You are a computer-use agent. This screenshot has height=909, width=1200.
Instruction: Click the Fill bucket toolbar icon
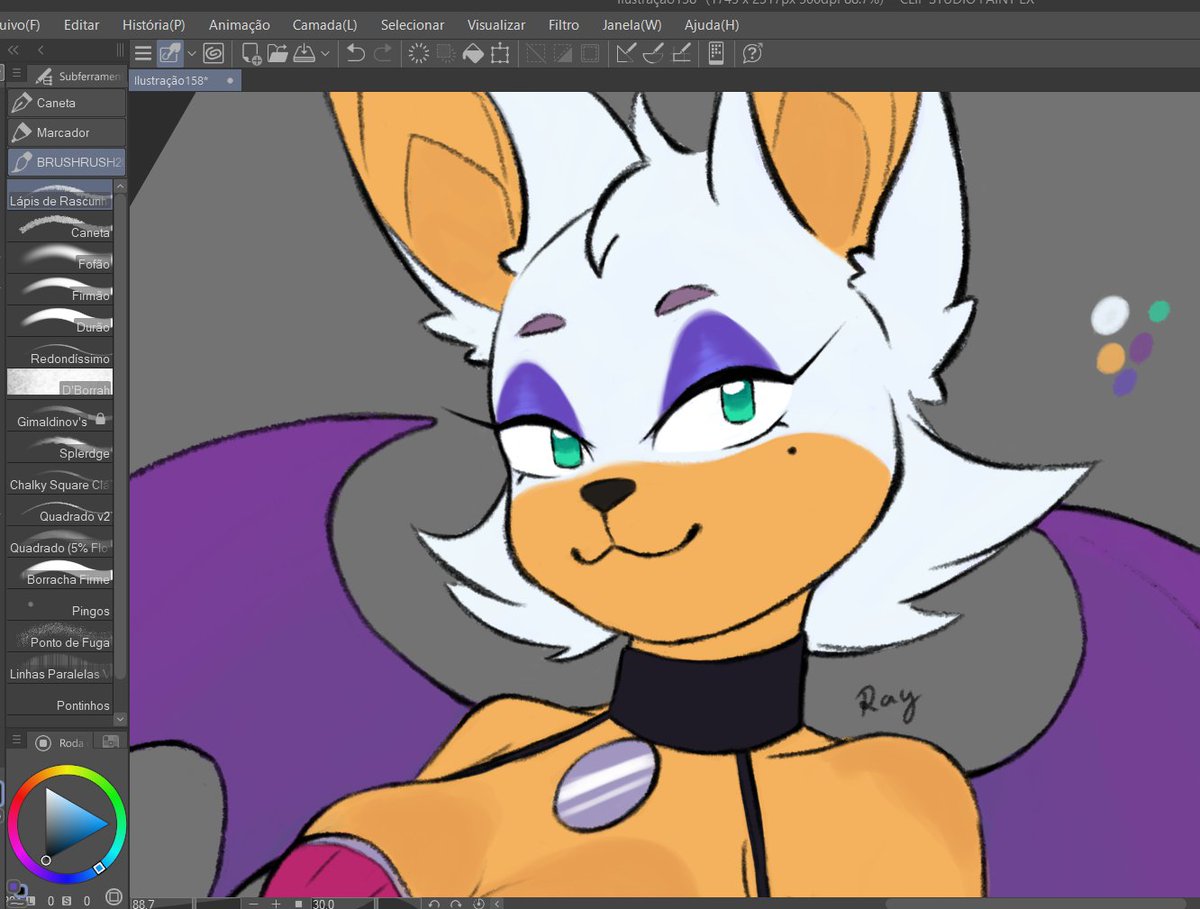tap(473, 54)
